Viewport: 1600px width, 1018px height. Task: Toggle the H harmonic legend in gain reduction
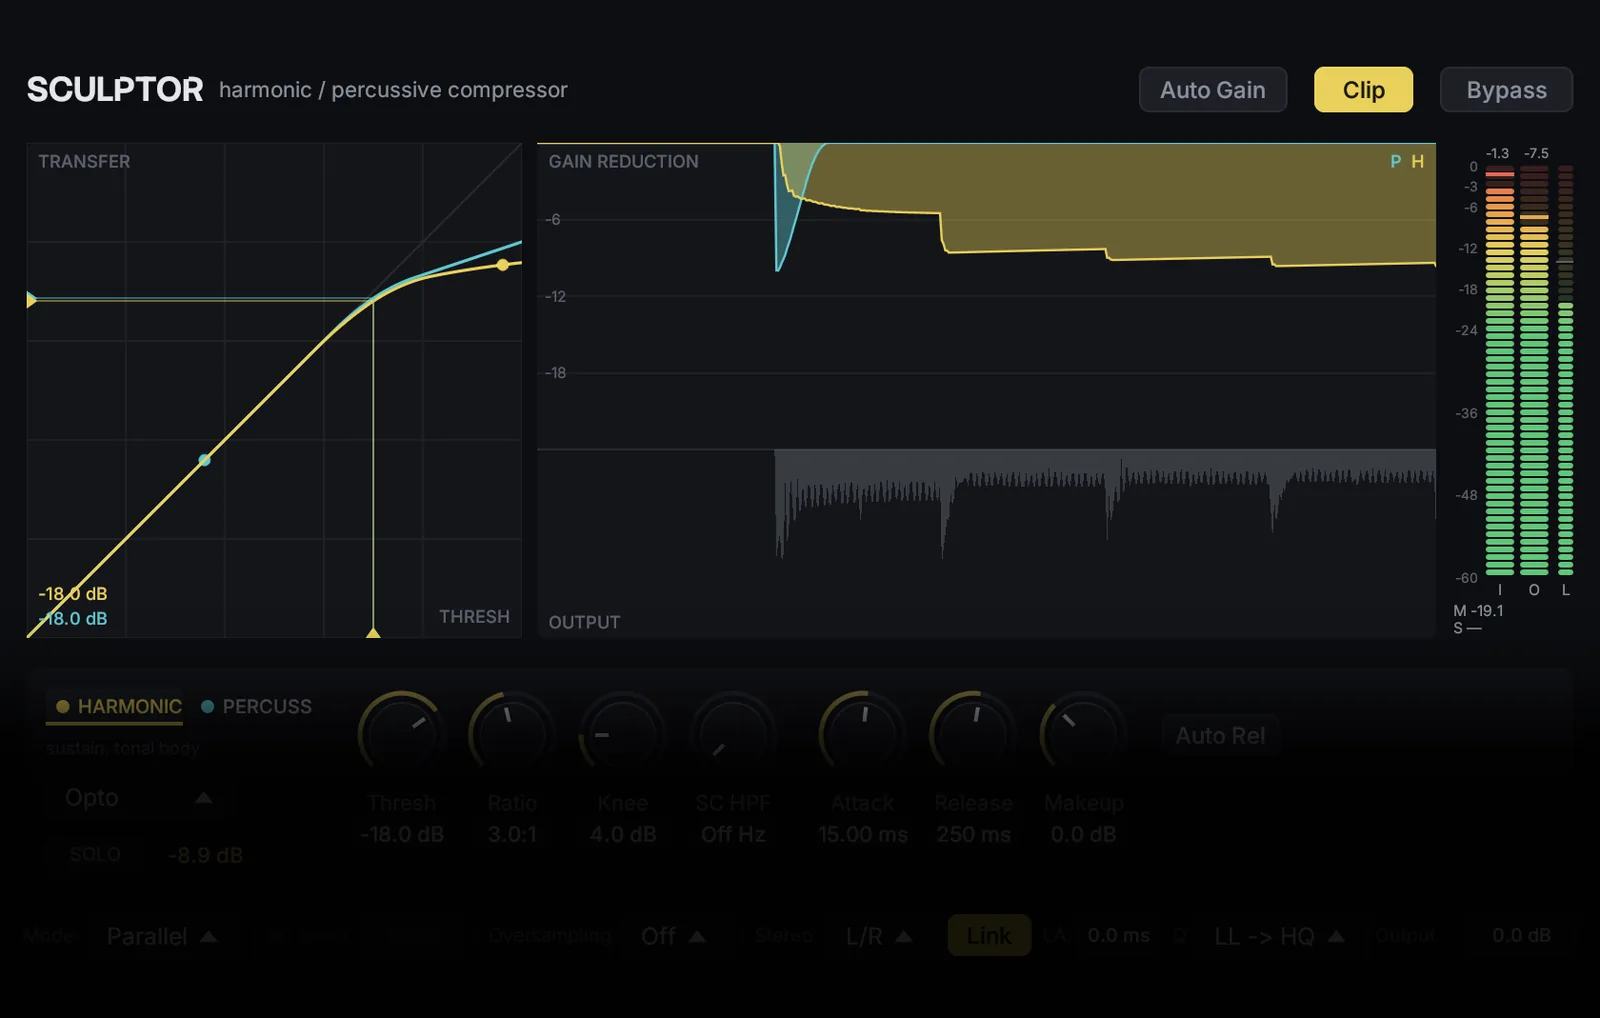coord(1417,162)
